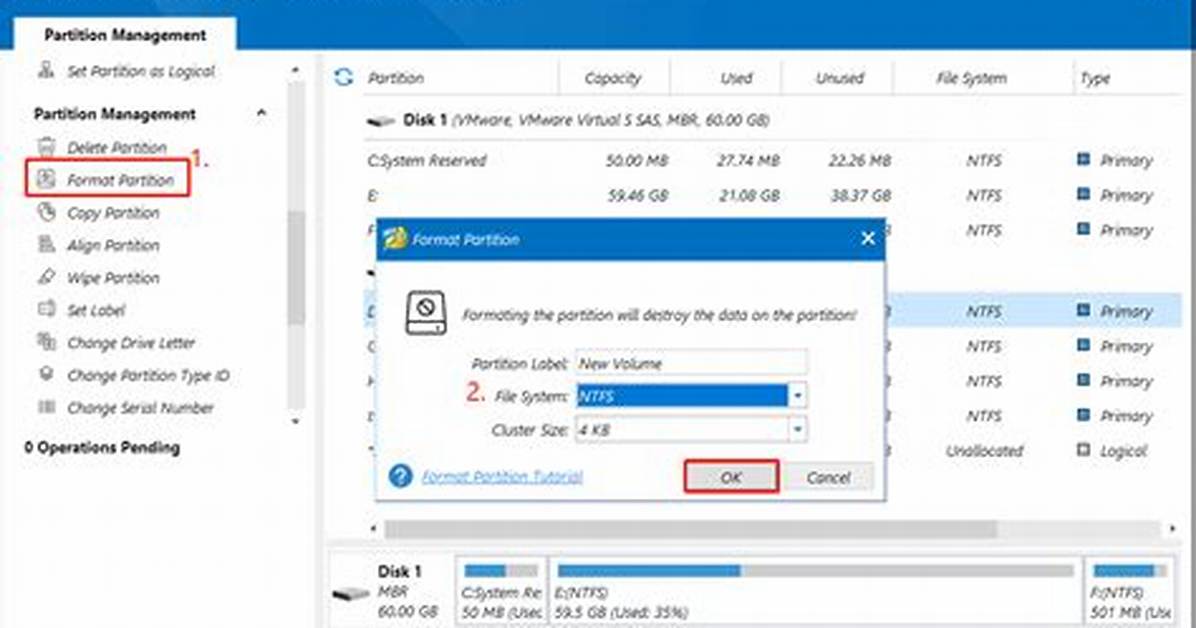Click the E:(NTFS) 59.5 GB disk map block

[815, 591]
